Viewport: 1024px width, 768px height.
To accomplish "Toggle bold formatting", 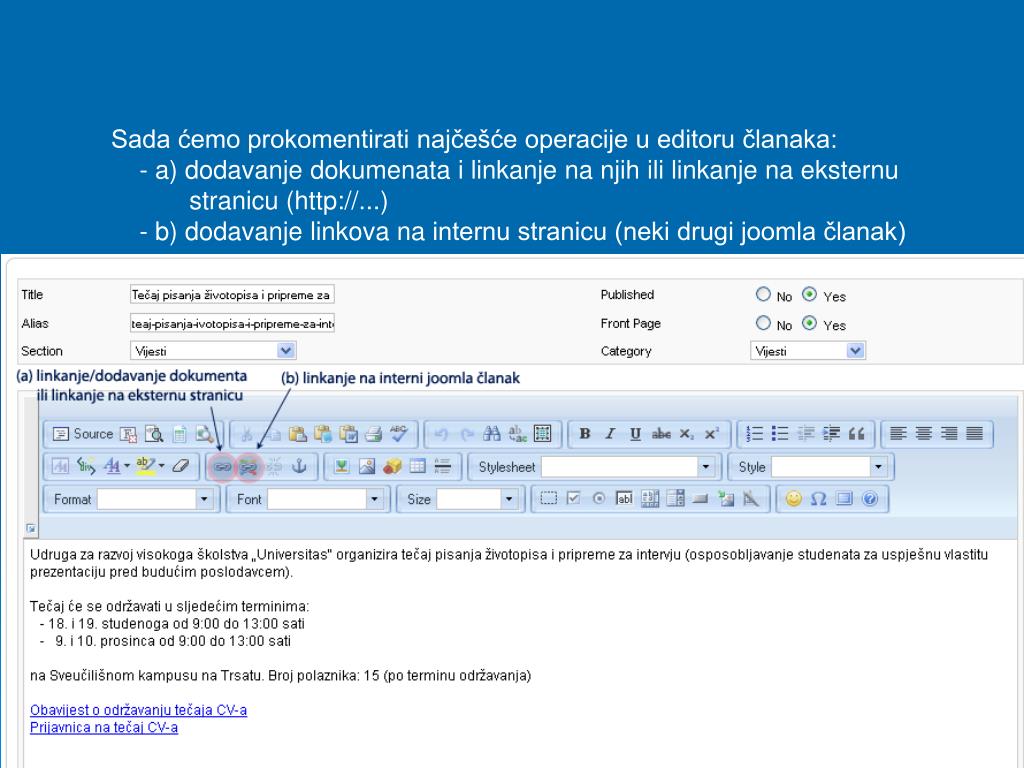I will coord(585,434).
